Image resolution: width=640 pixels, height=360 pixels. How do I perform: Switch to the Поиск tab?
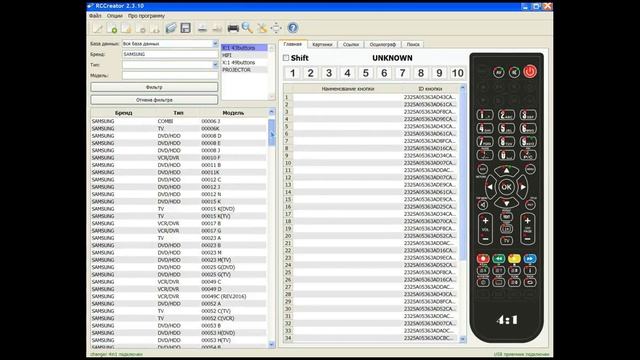[413, 44]
